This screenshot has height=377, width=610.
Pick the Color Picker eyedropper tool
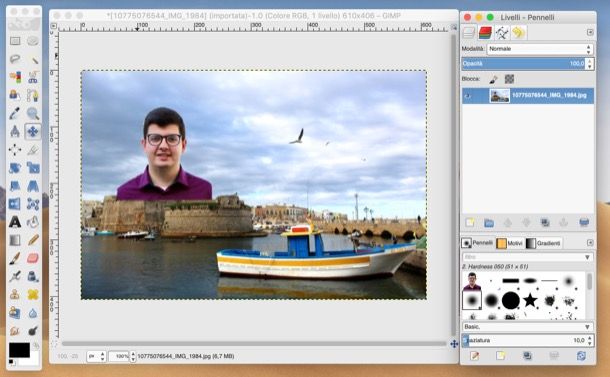15,114
